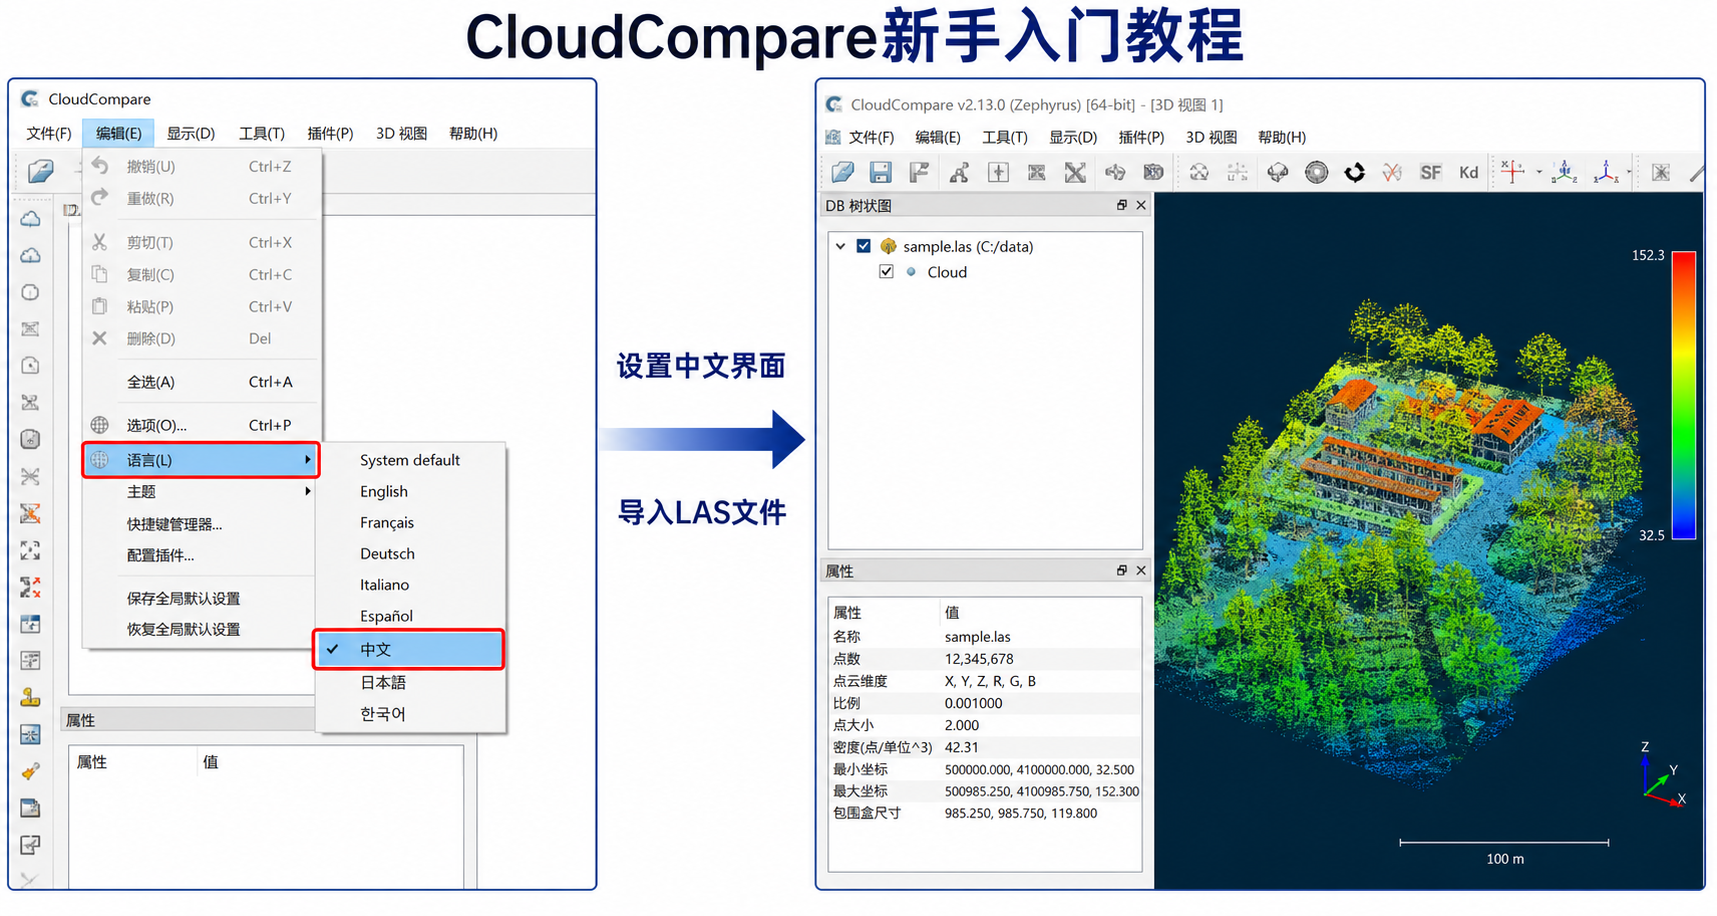Viewport: 1717px width, 916px height.
Task: Click the red pivot cross toolbar icon
Action: point(1512,172)
